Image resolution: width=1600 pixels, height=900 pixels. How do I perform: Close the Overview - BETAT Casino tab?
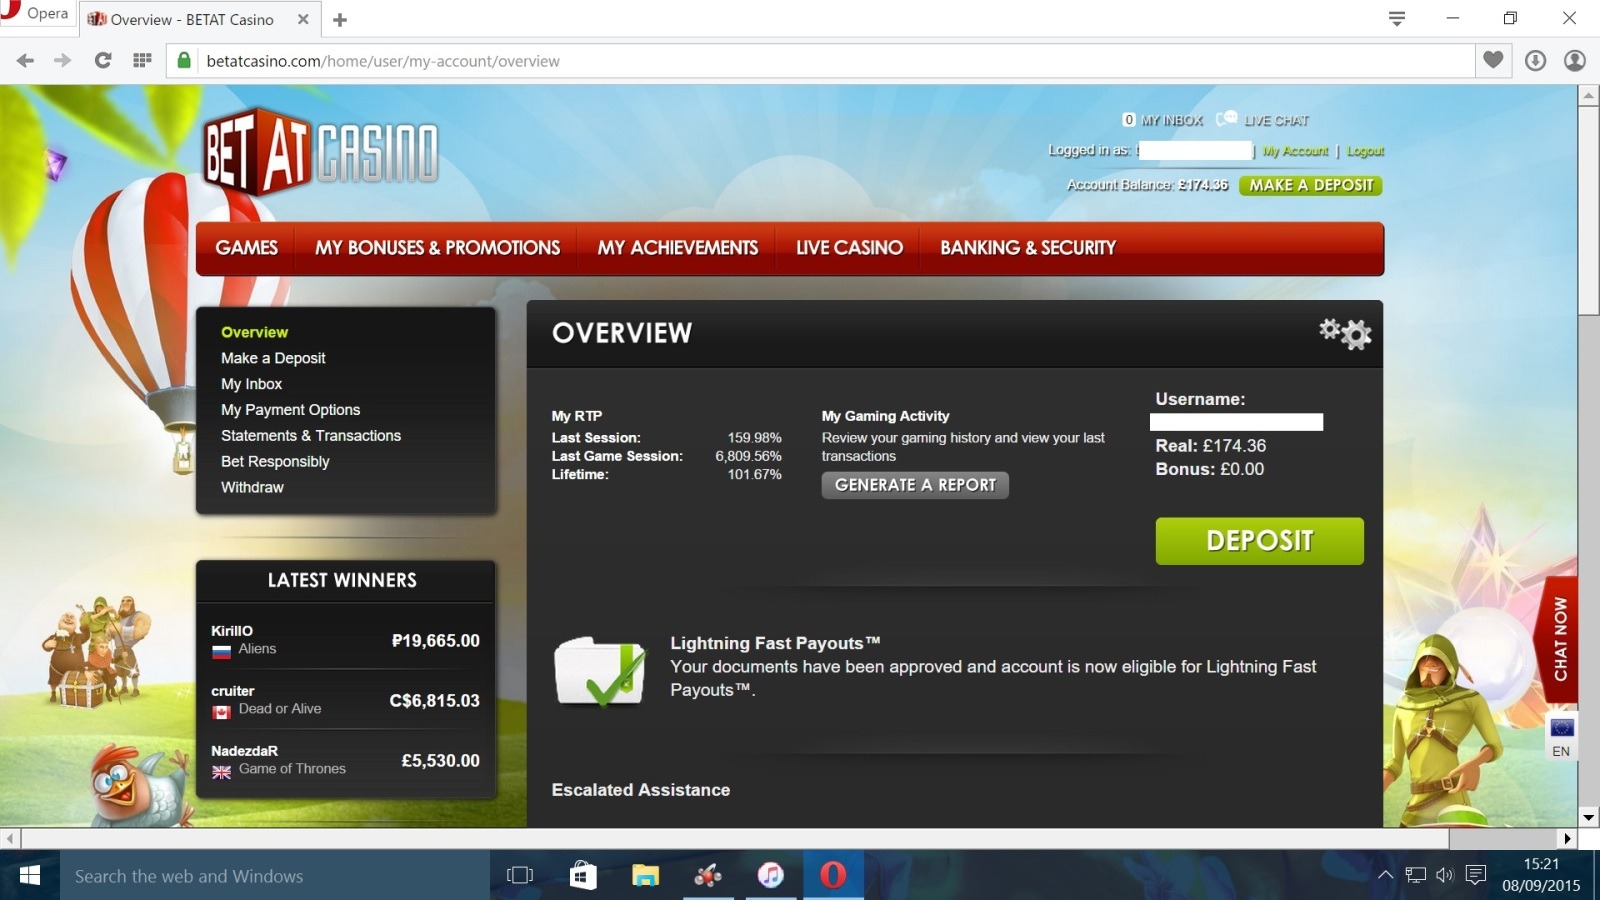(x=303, y=20)
